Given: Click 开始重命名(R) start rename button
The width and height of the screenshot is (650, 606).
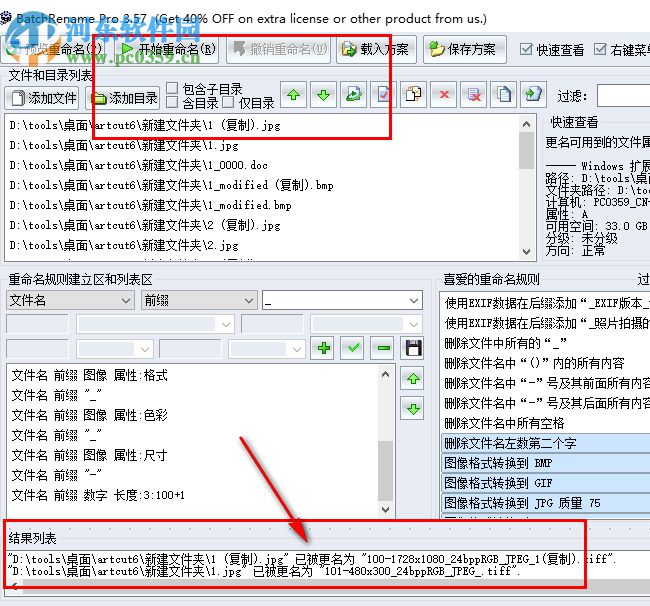Looking at the screenshot, I should click(x=166, y=49).
